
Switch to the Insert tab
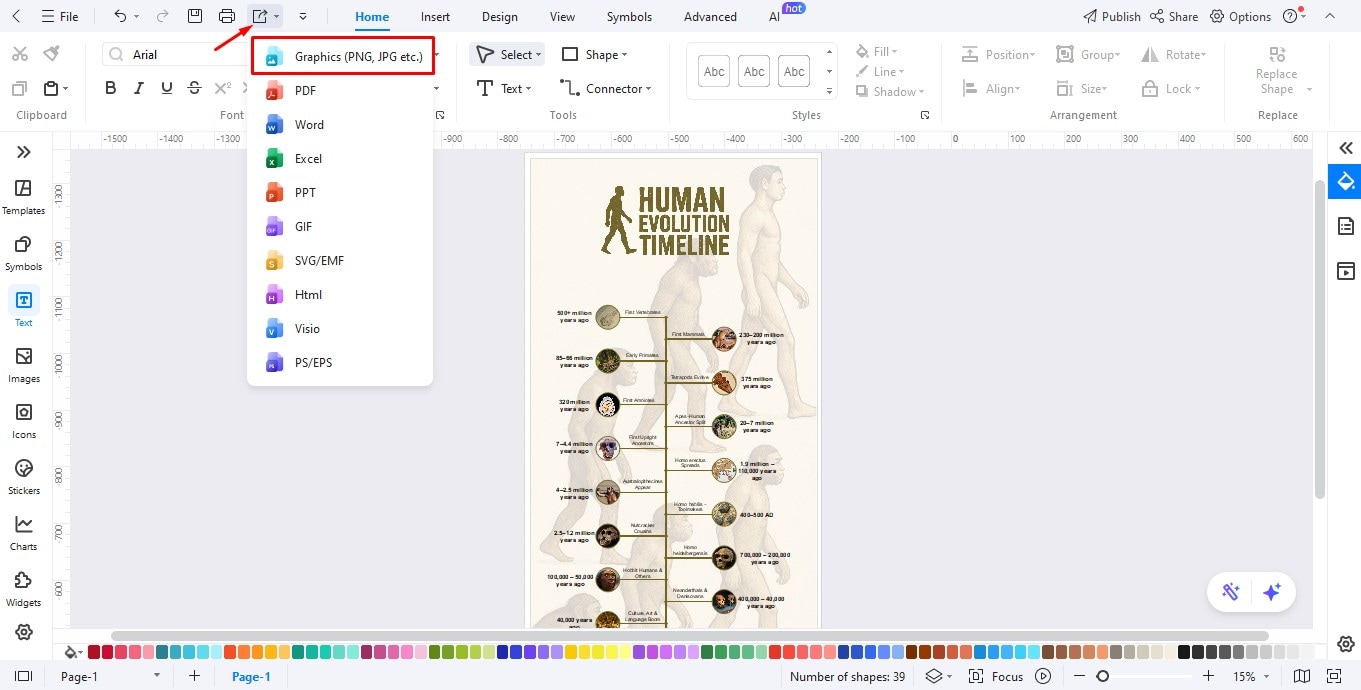(x=435, y=17)
